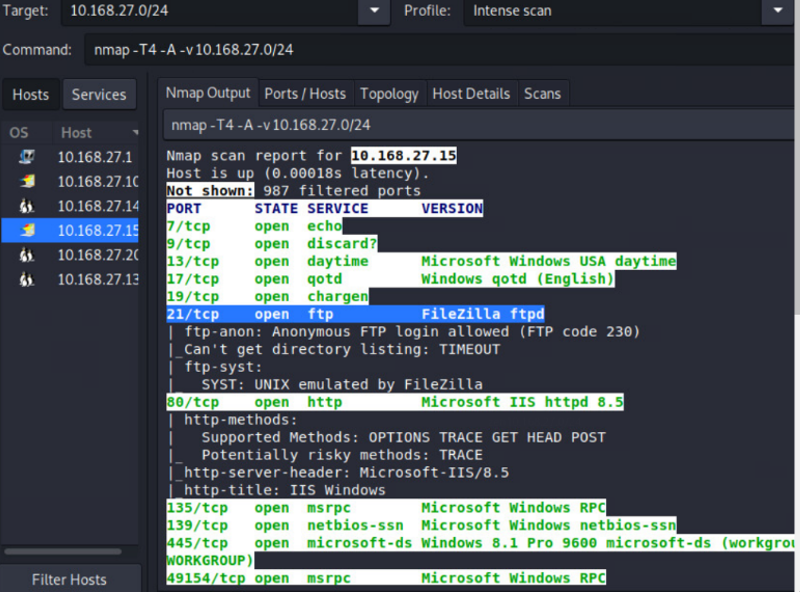Click the highlighted IP 10.168.27.15 in scan report
This screenshot has width=800, height=592.
click(404, 156)
